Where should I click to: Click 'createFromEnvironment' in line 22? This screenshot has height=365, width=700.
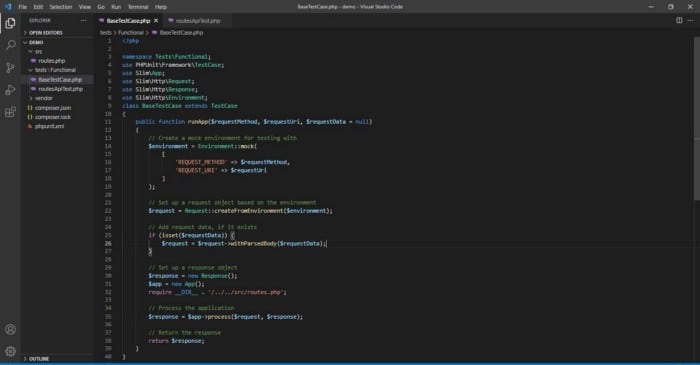point(249,211)
